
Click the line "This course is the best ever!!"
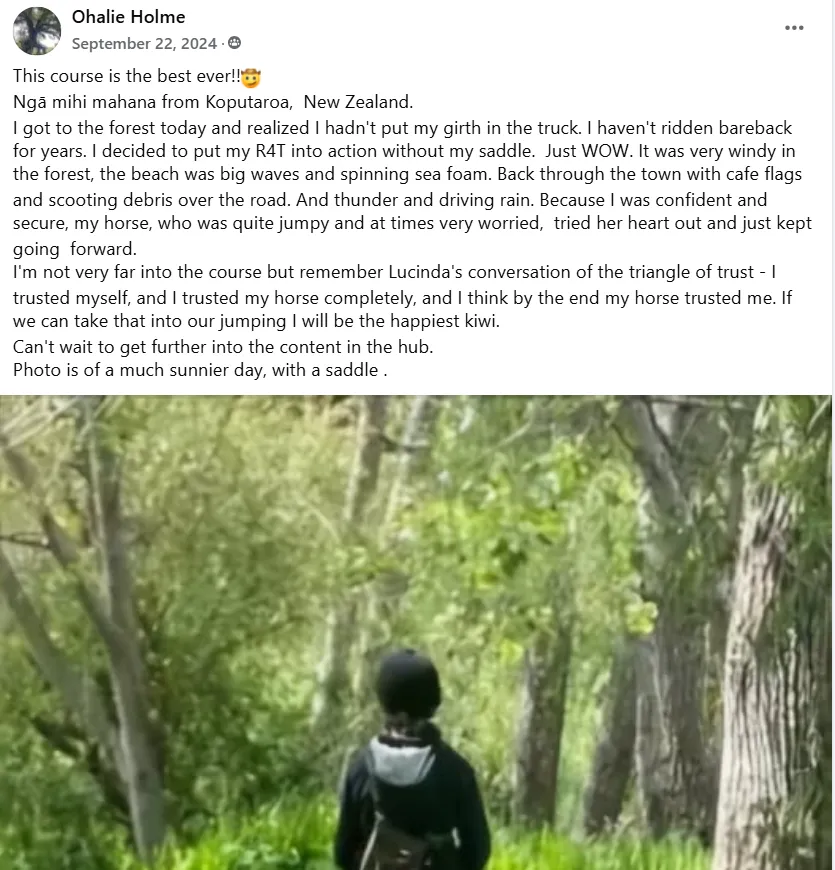[x=127, y=76]
